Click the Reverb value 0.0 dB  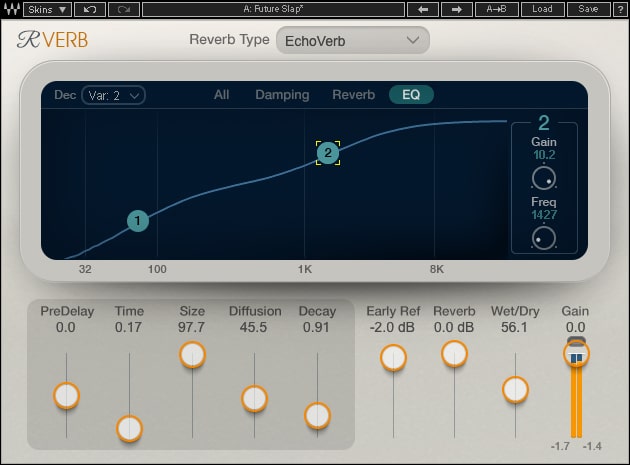coord(454,328)
